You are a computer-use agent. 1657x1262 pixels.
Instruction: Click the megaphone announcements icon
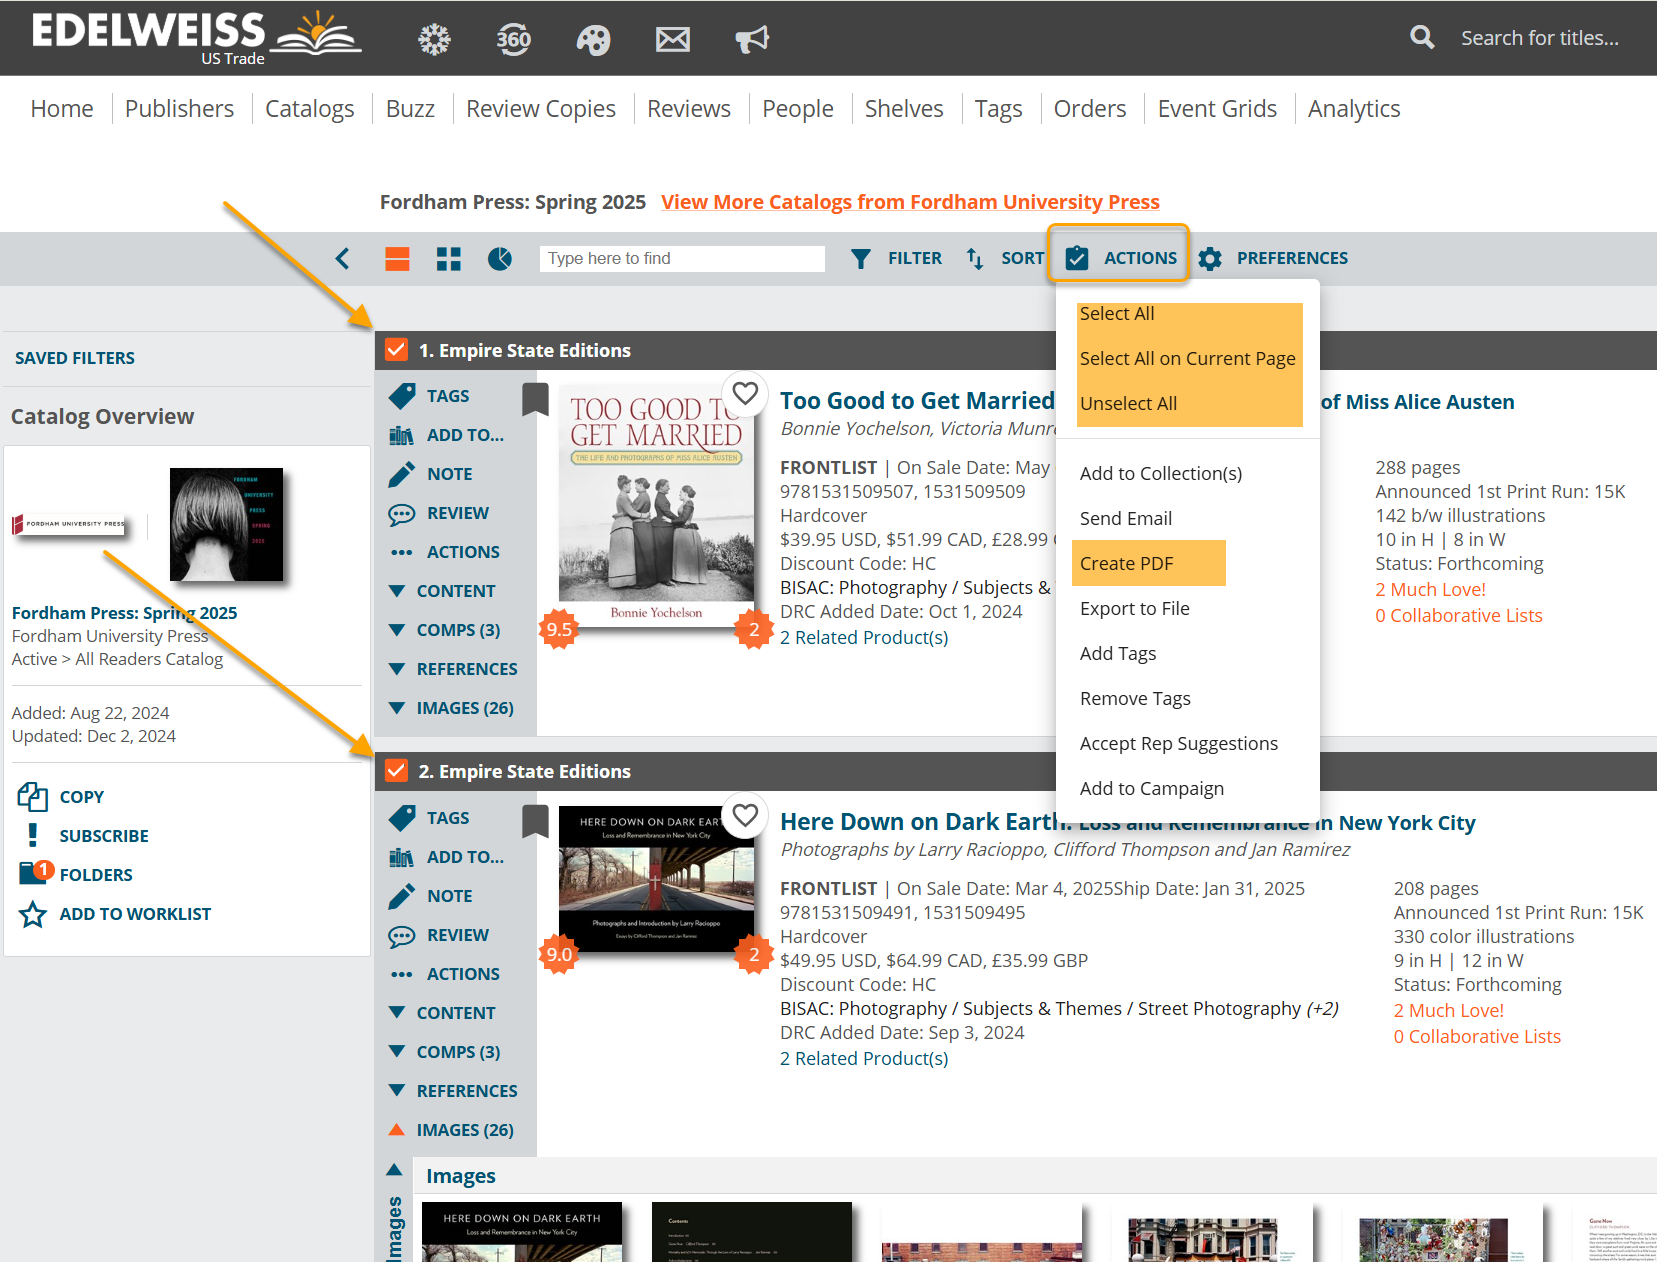pyautogui.click(x=752, y=39)
